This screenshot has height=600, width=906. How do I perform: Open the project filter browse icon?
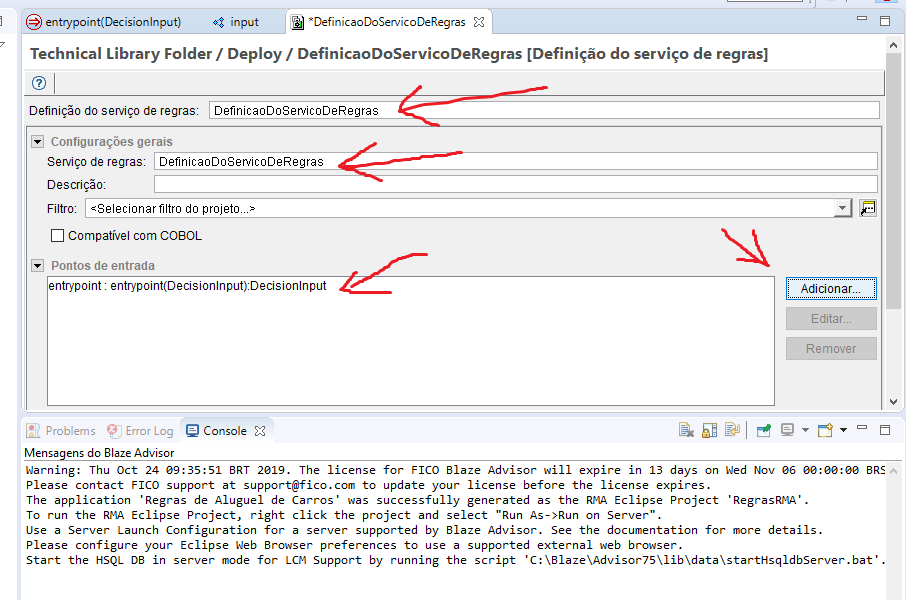coord(867,206)
